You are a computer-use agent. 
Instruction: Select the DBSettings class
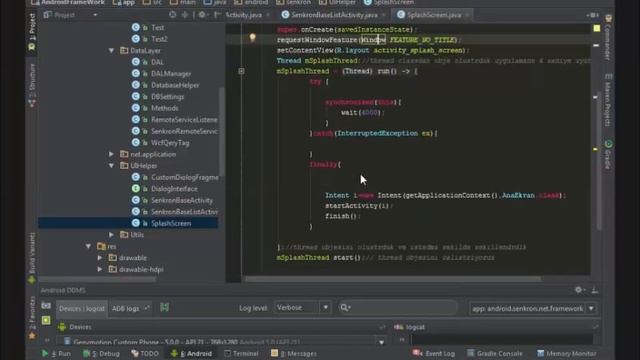coord(167,97)
